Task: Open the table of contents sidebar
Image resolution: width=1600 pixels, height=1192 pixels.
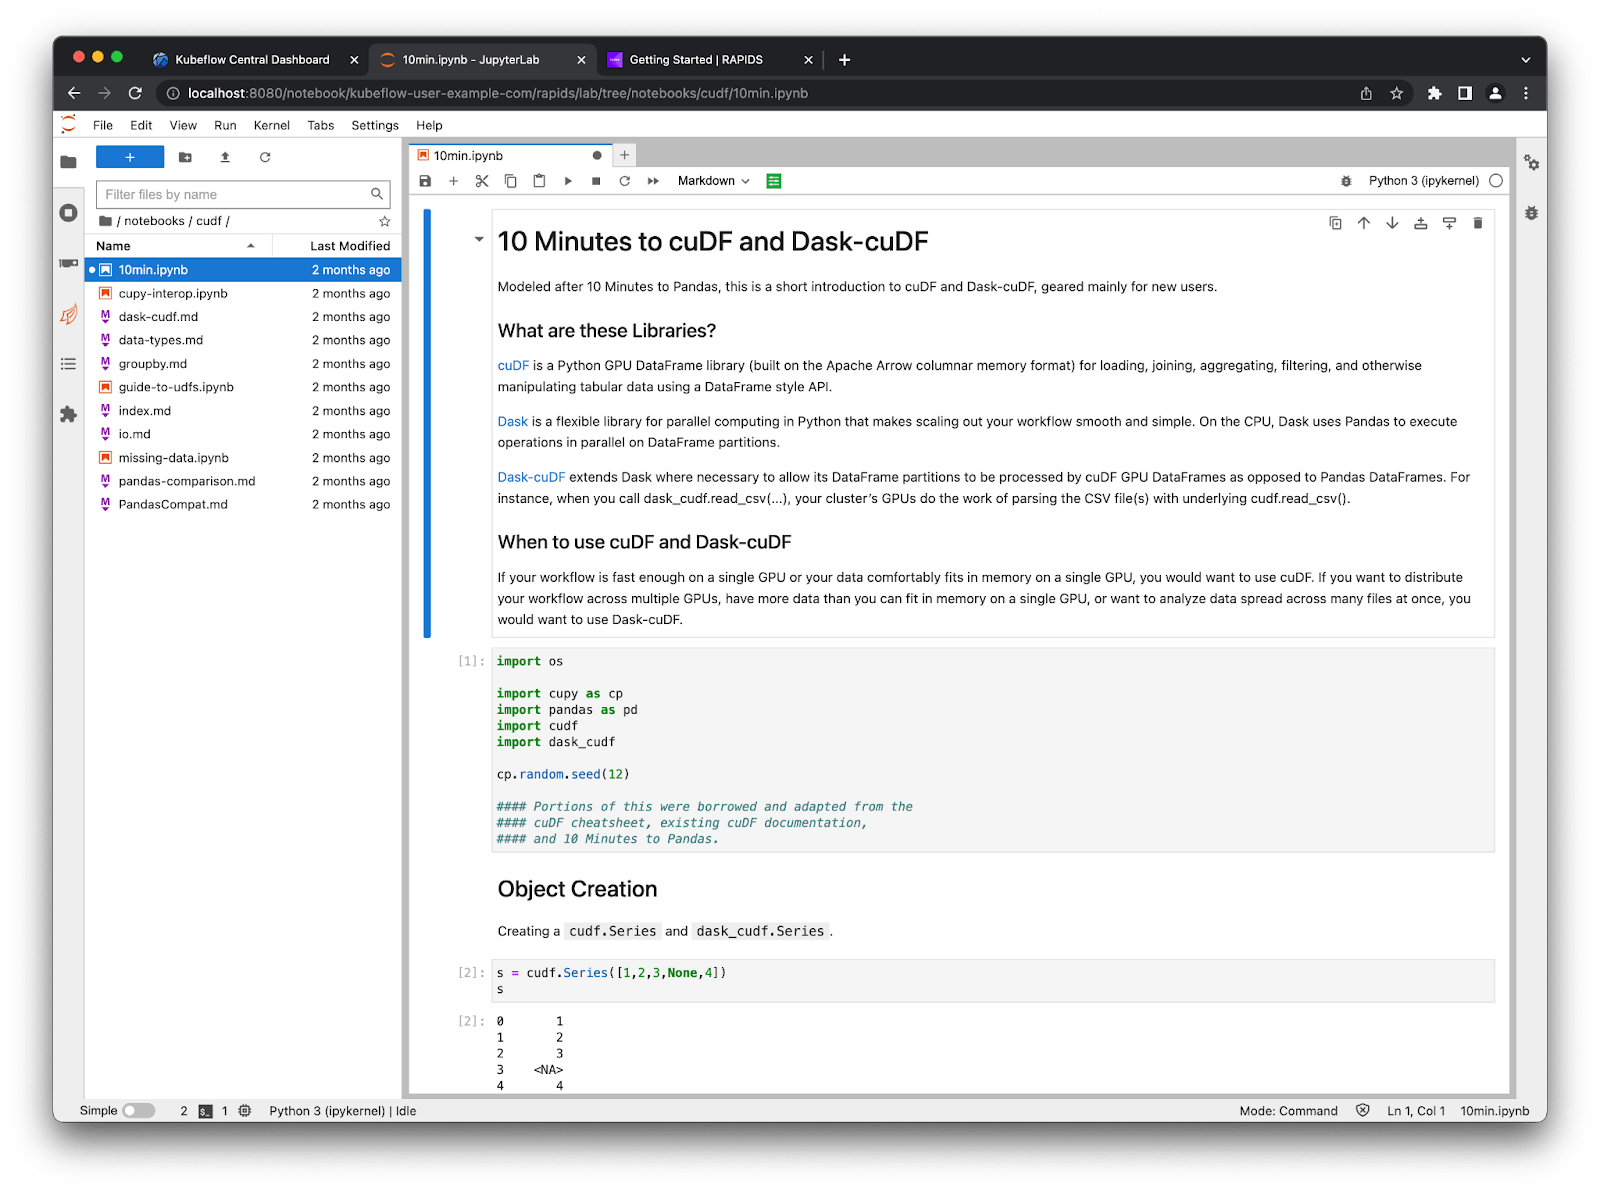Action: pyautogui.click(x=68, y=363)
